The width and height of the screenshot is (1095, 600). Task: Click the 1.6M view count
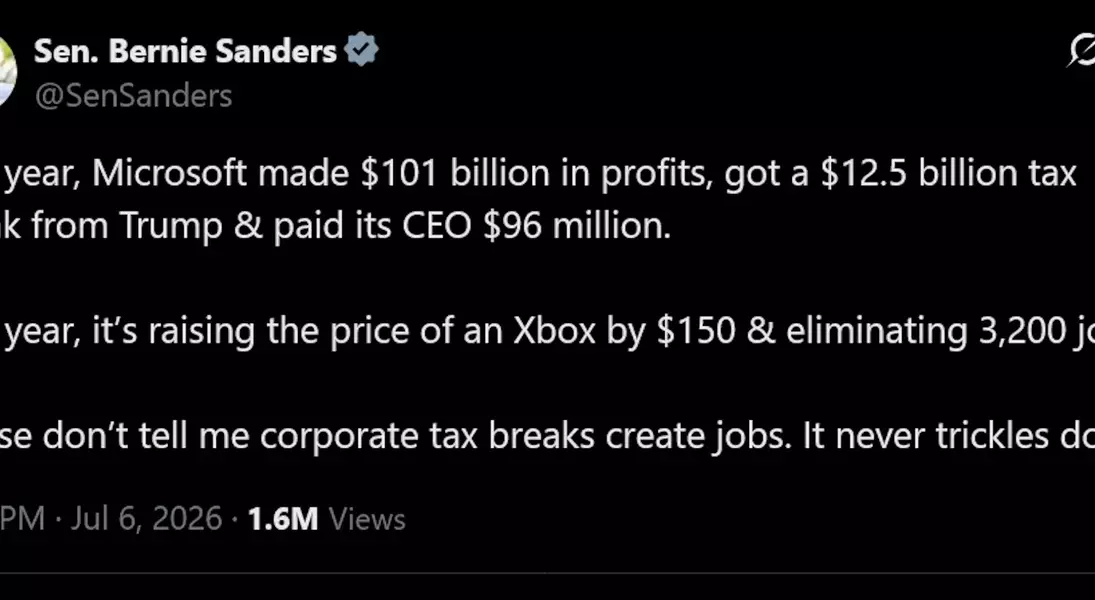click(283, 519)
